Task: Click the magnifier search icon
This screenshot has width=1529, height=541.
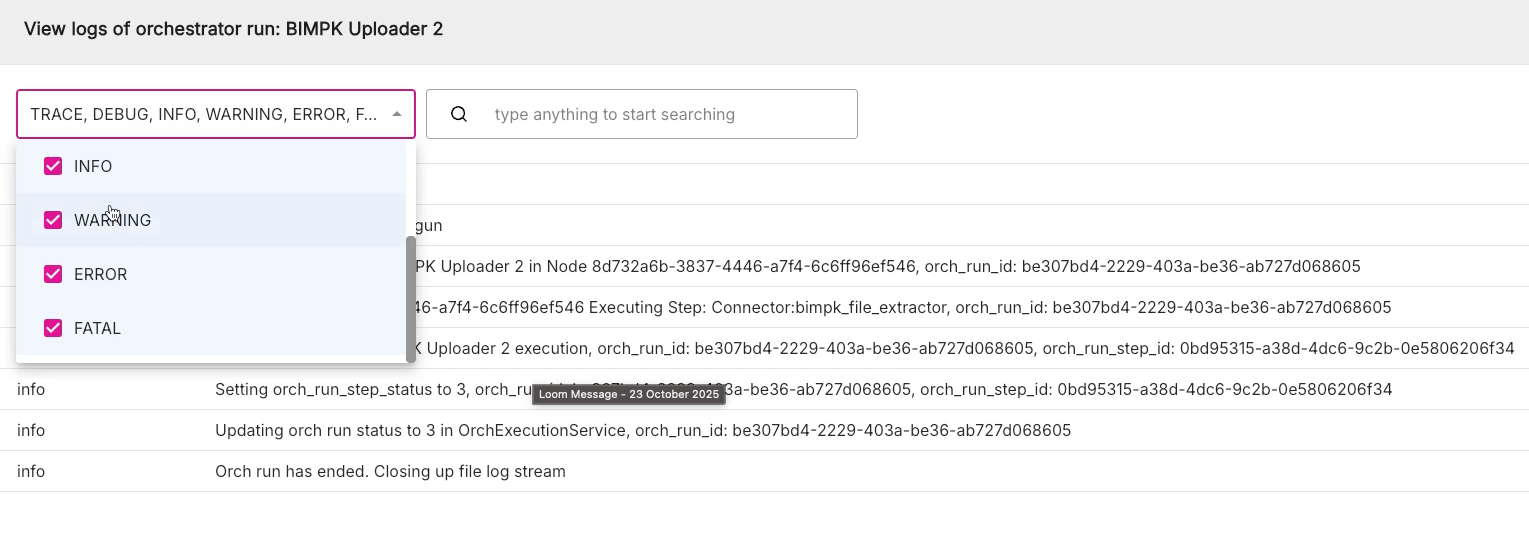Action: click(x=459, y=114)
